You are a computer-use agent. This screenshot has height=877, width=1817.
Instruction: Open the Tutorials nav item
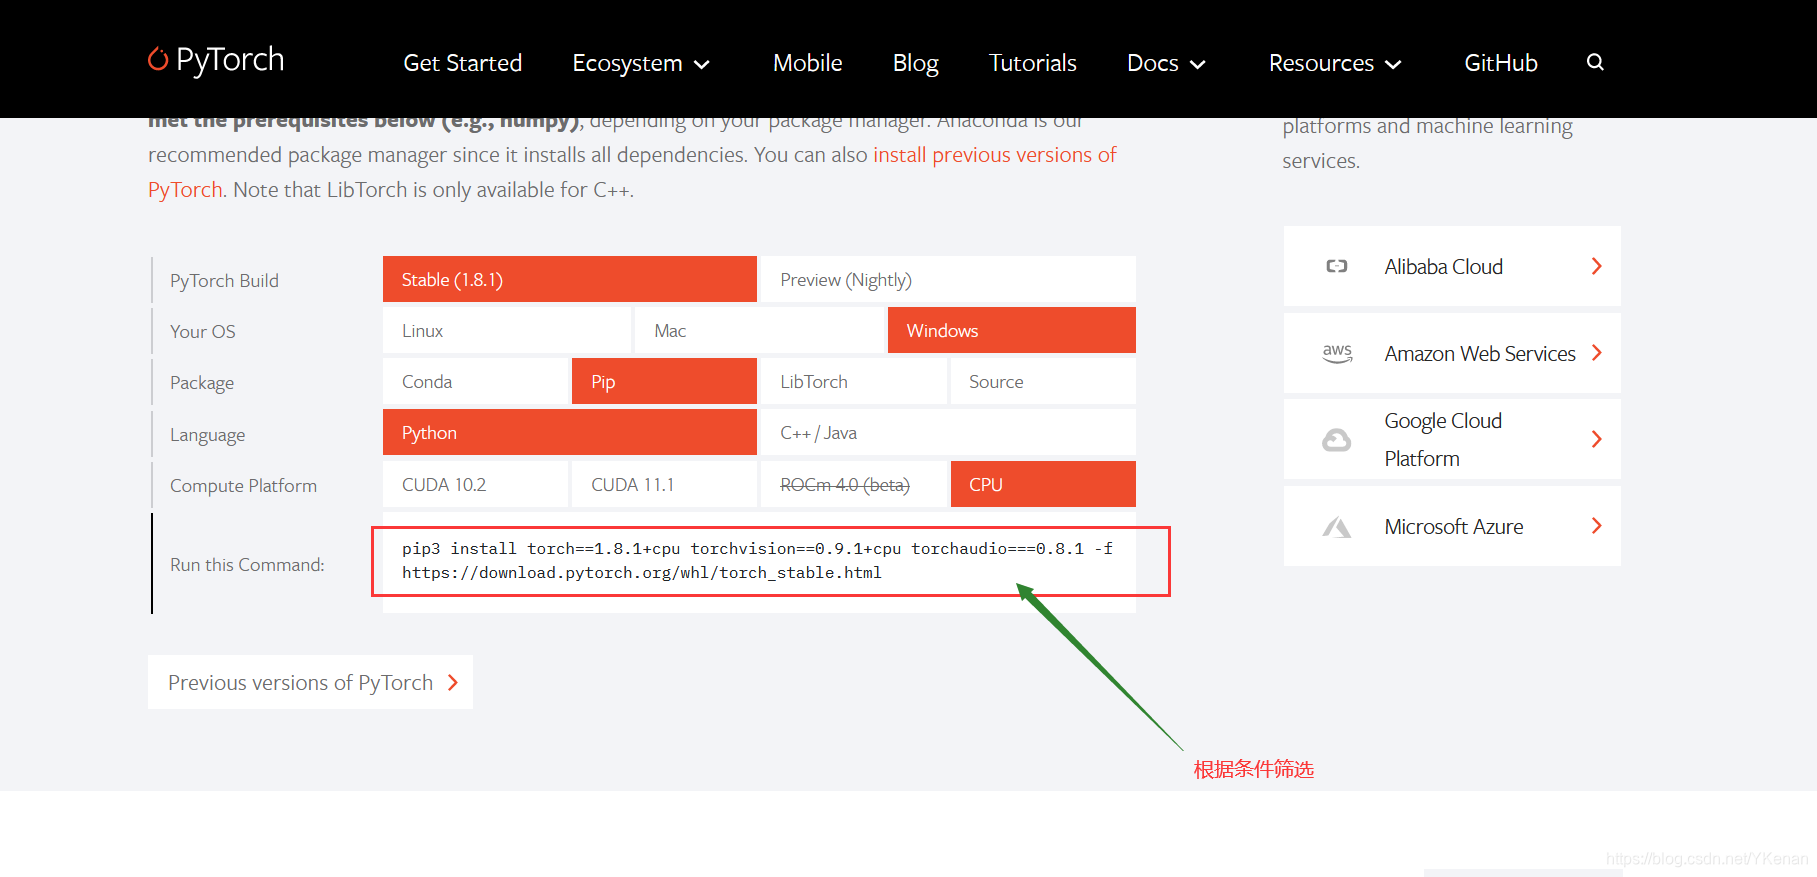coord(1032,63)
